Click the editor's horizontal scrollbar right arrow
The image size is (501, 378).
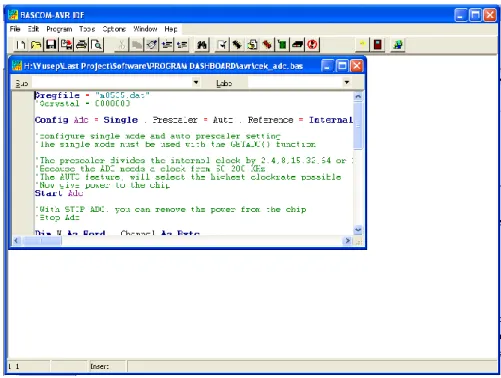coord(347,240)
